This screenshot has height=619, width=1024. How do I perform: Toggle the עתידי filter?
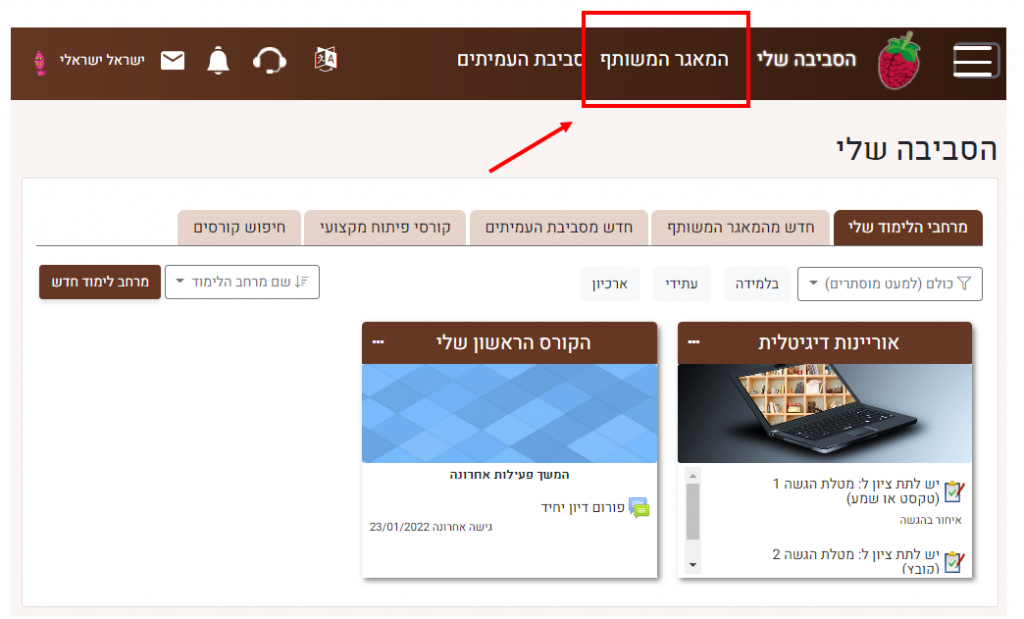click(682, 284)
